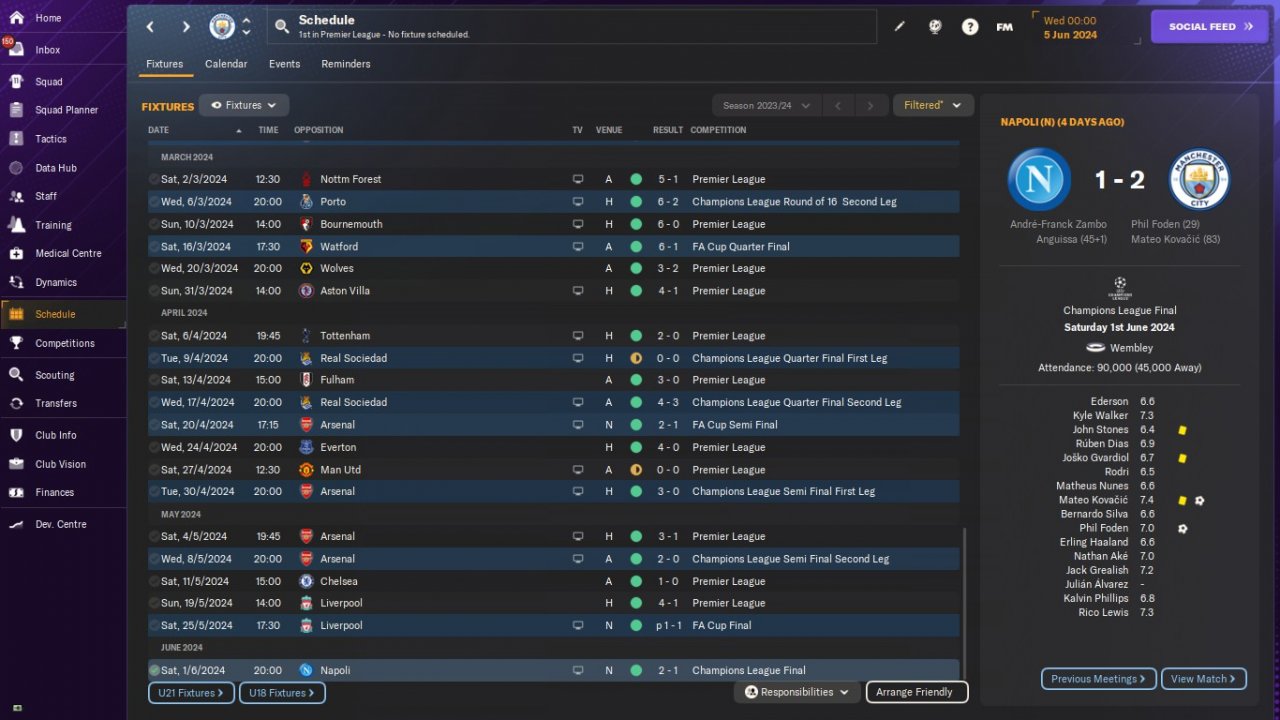This screenshot has width=1280, height=720.
Task: Click the Opposition column header
Action: point(318,130)
